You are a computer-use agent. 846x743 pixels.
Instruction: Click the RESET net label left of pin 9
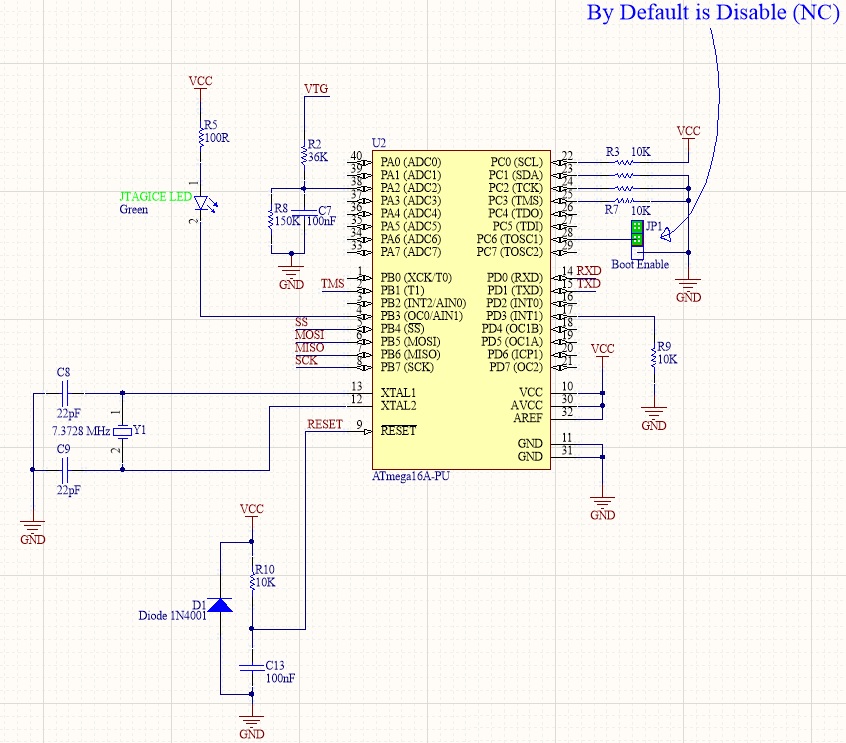(325, 425)
